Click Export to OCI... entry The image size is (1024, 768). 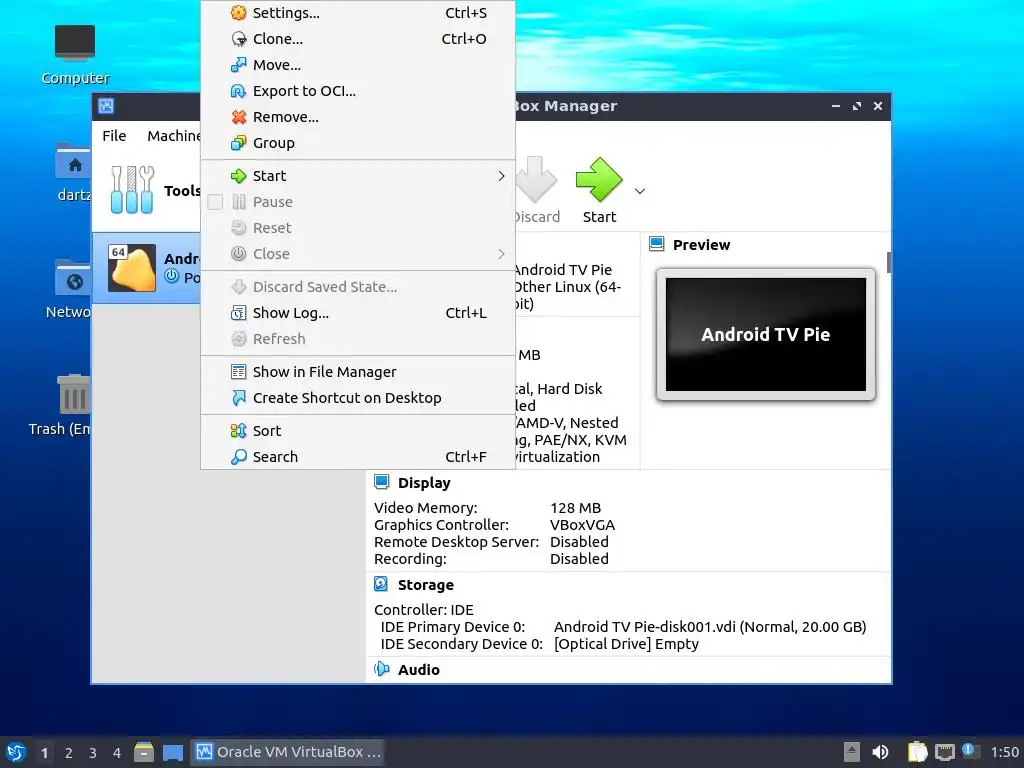[x=358, y=91]
